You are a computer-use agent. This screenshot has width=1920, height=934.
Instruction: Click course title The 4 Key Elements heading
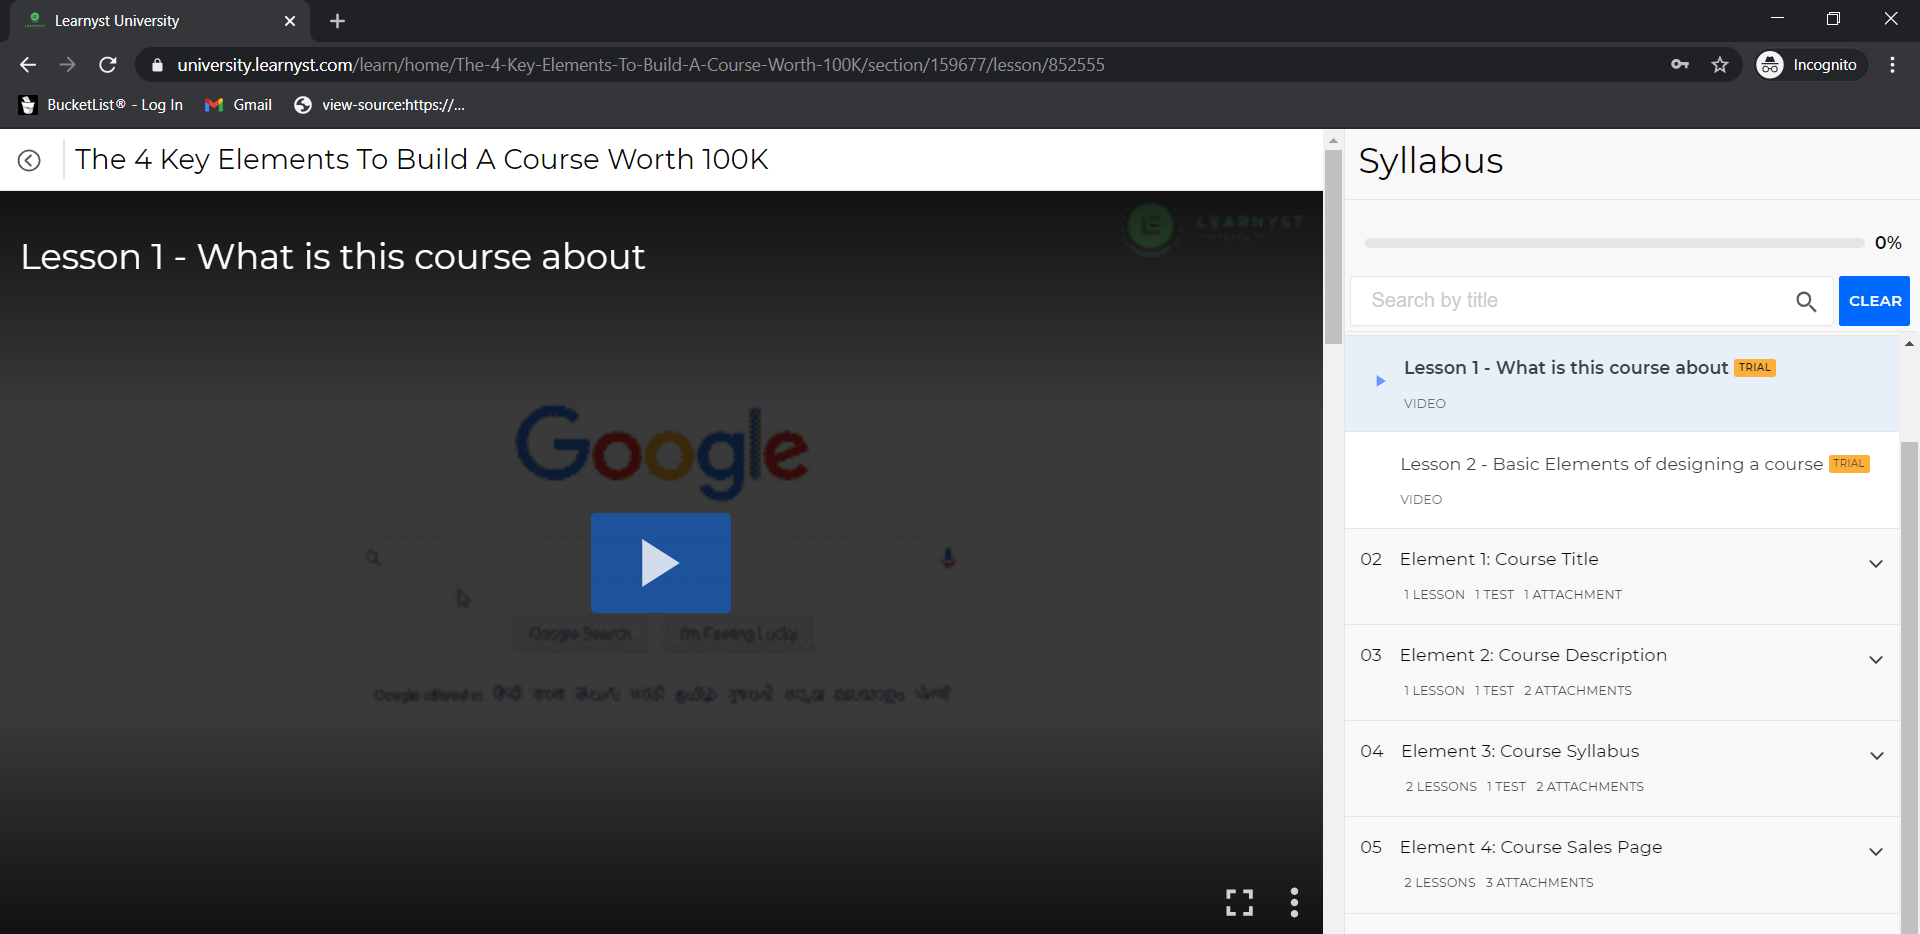pyautogui.click(x=421, y=160)
